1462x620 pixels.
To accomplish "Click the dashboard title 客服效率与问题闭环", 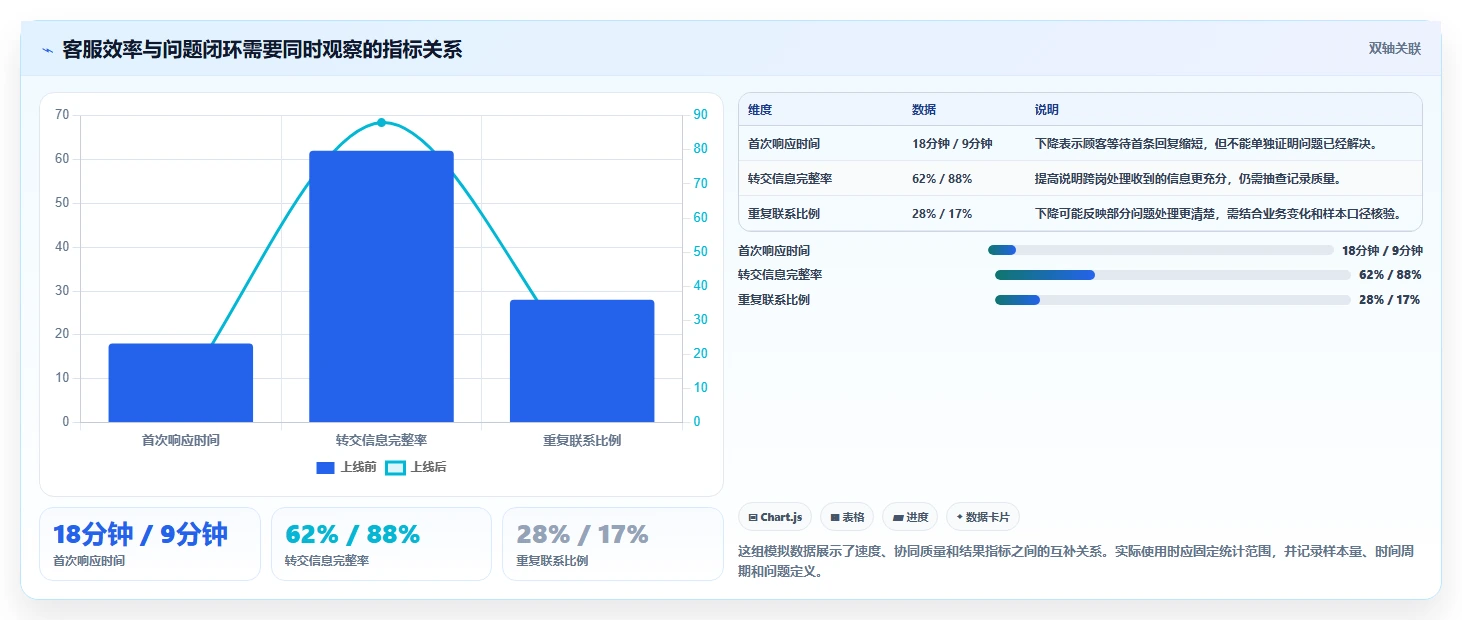I will tap(262, 49).
